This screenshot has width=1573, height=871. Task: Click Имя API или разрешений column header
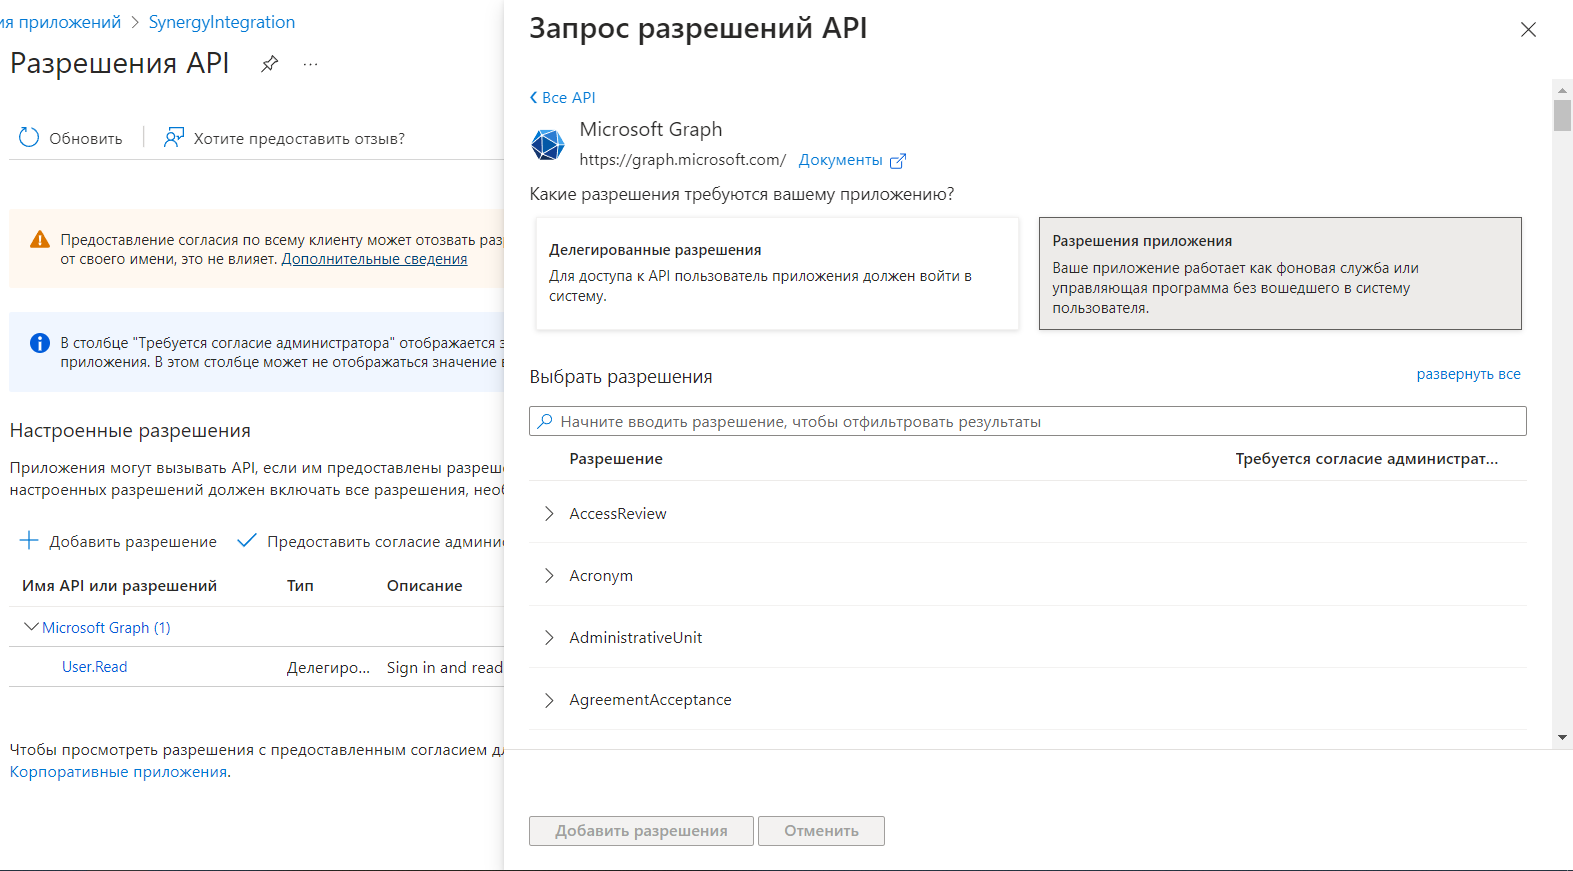point(119,586)
